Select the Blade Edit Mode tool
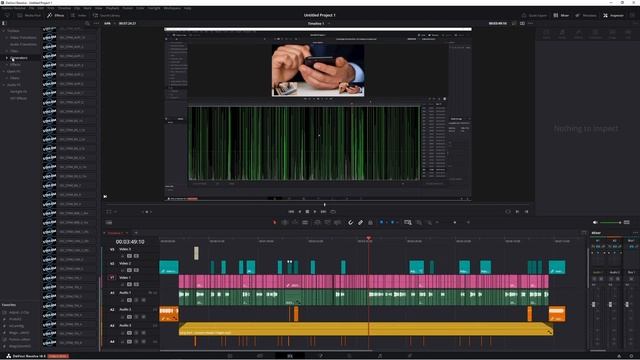 click(x=305, y=222)
